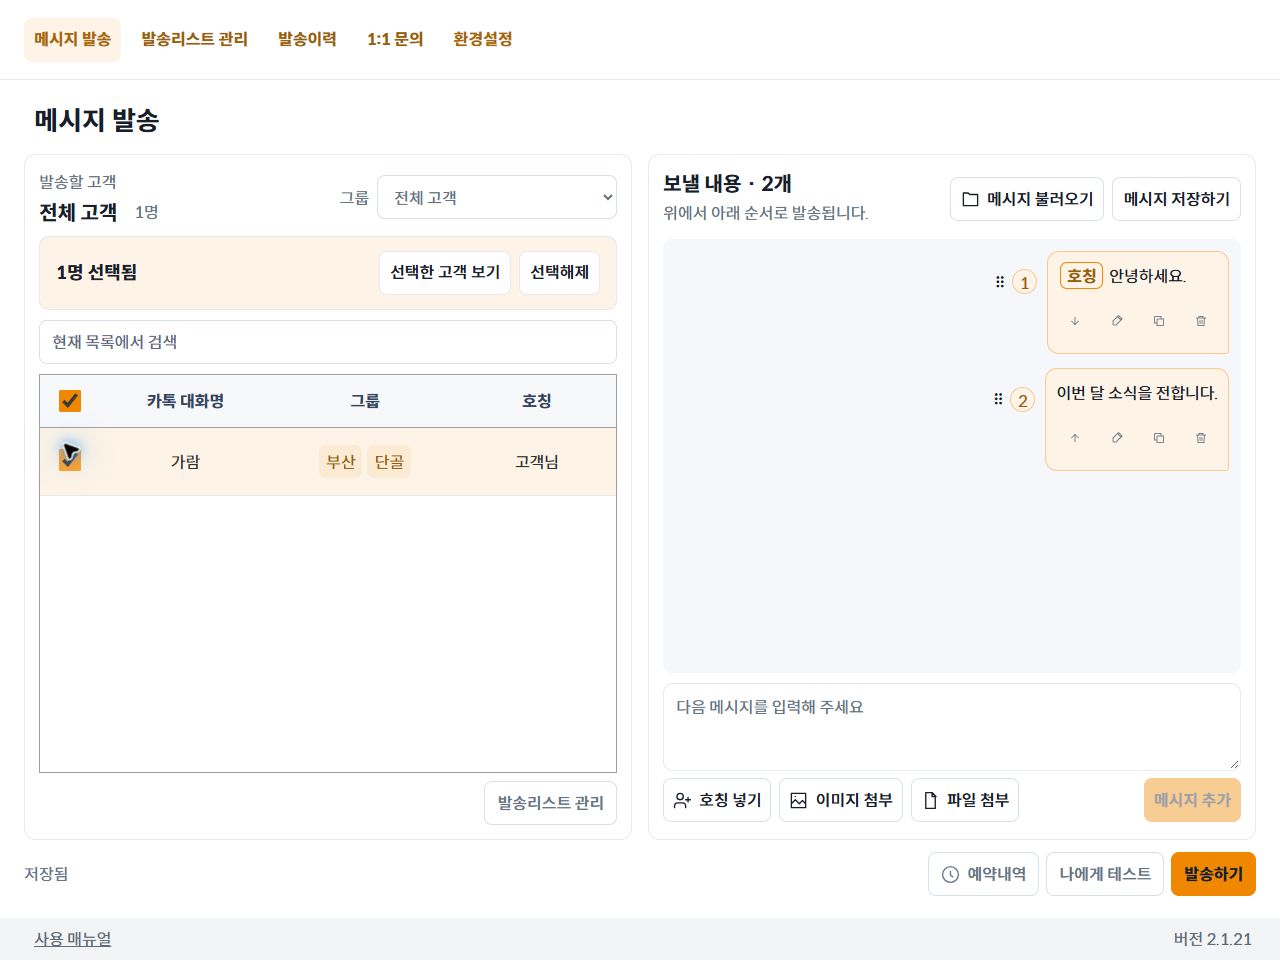Click the 가람 name in the customer table
The width and height of the screenshot is (1280, 960).
tap(185, 462)
